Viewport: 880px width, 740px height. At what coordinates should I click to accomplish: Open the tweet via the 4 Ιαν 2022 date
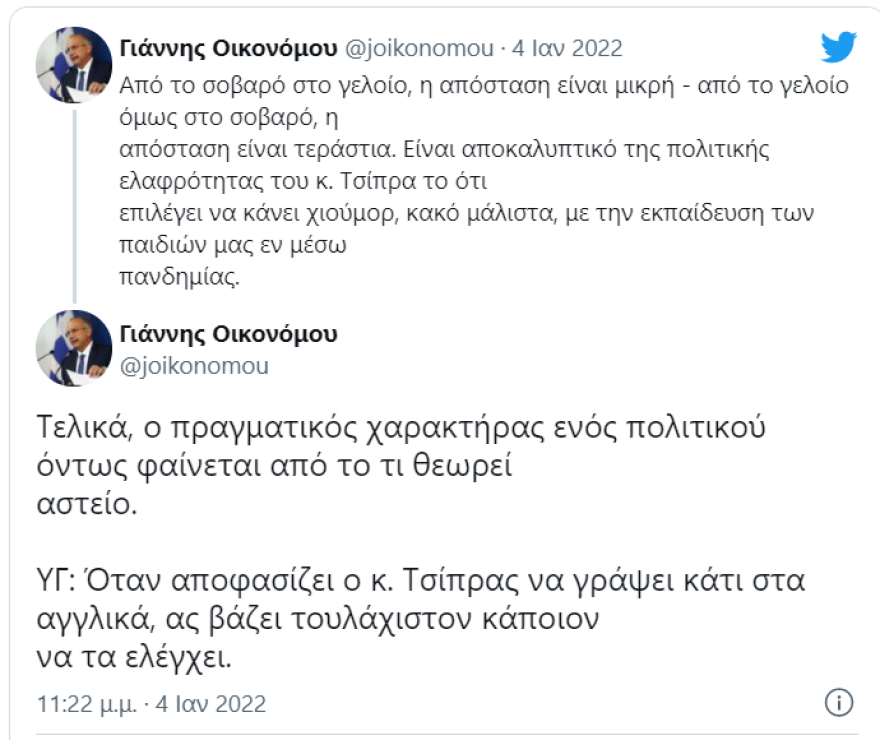(x=564, y=45)
